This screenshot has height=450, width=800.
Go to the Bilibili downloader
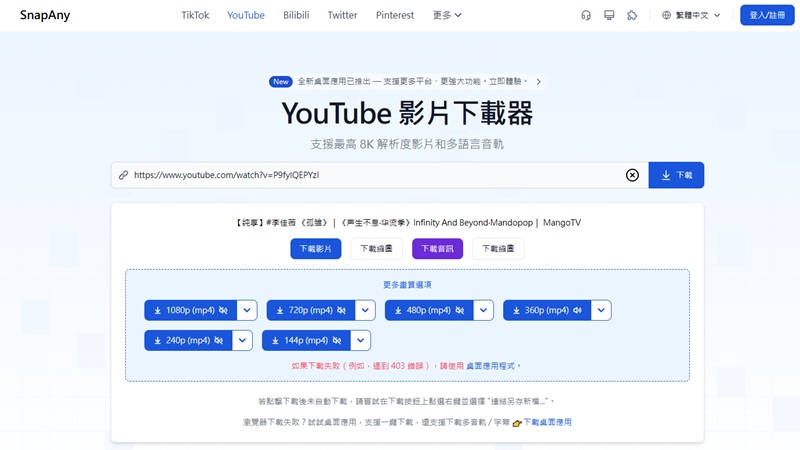point(296,15)
